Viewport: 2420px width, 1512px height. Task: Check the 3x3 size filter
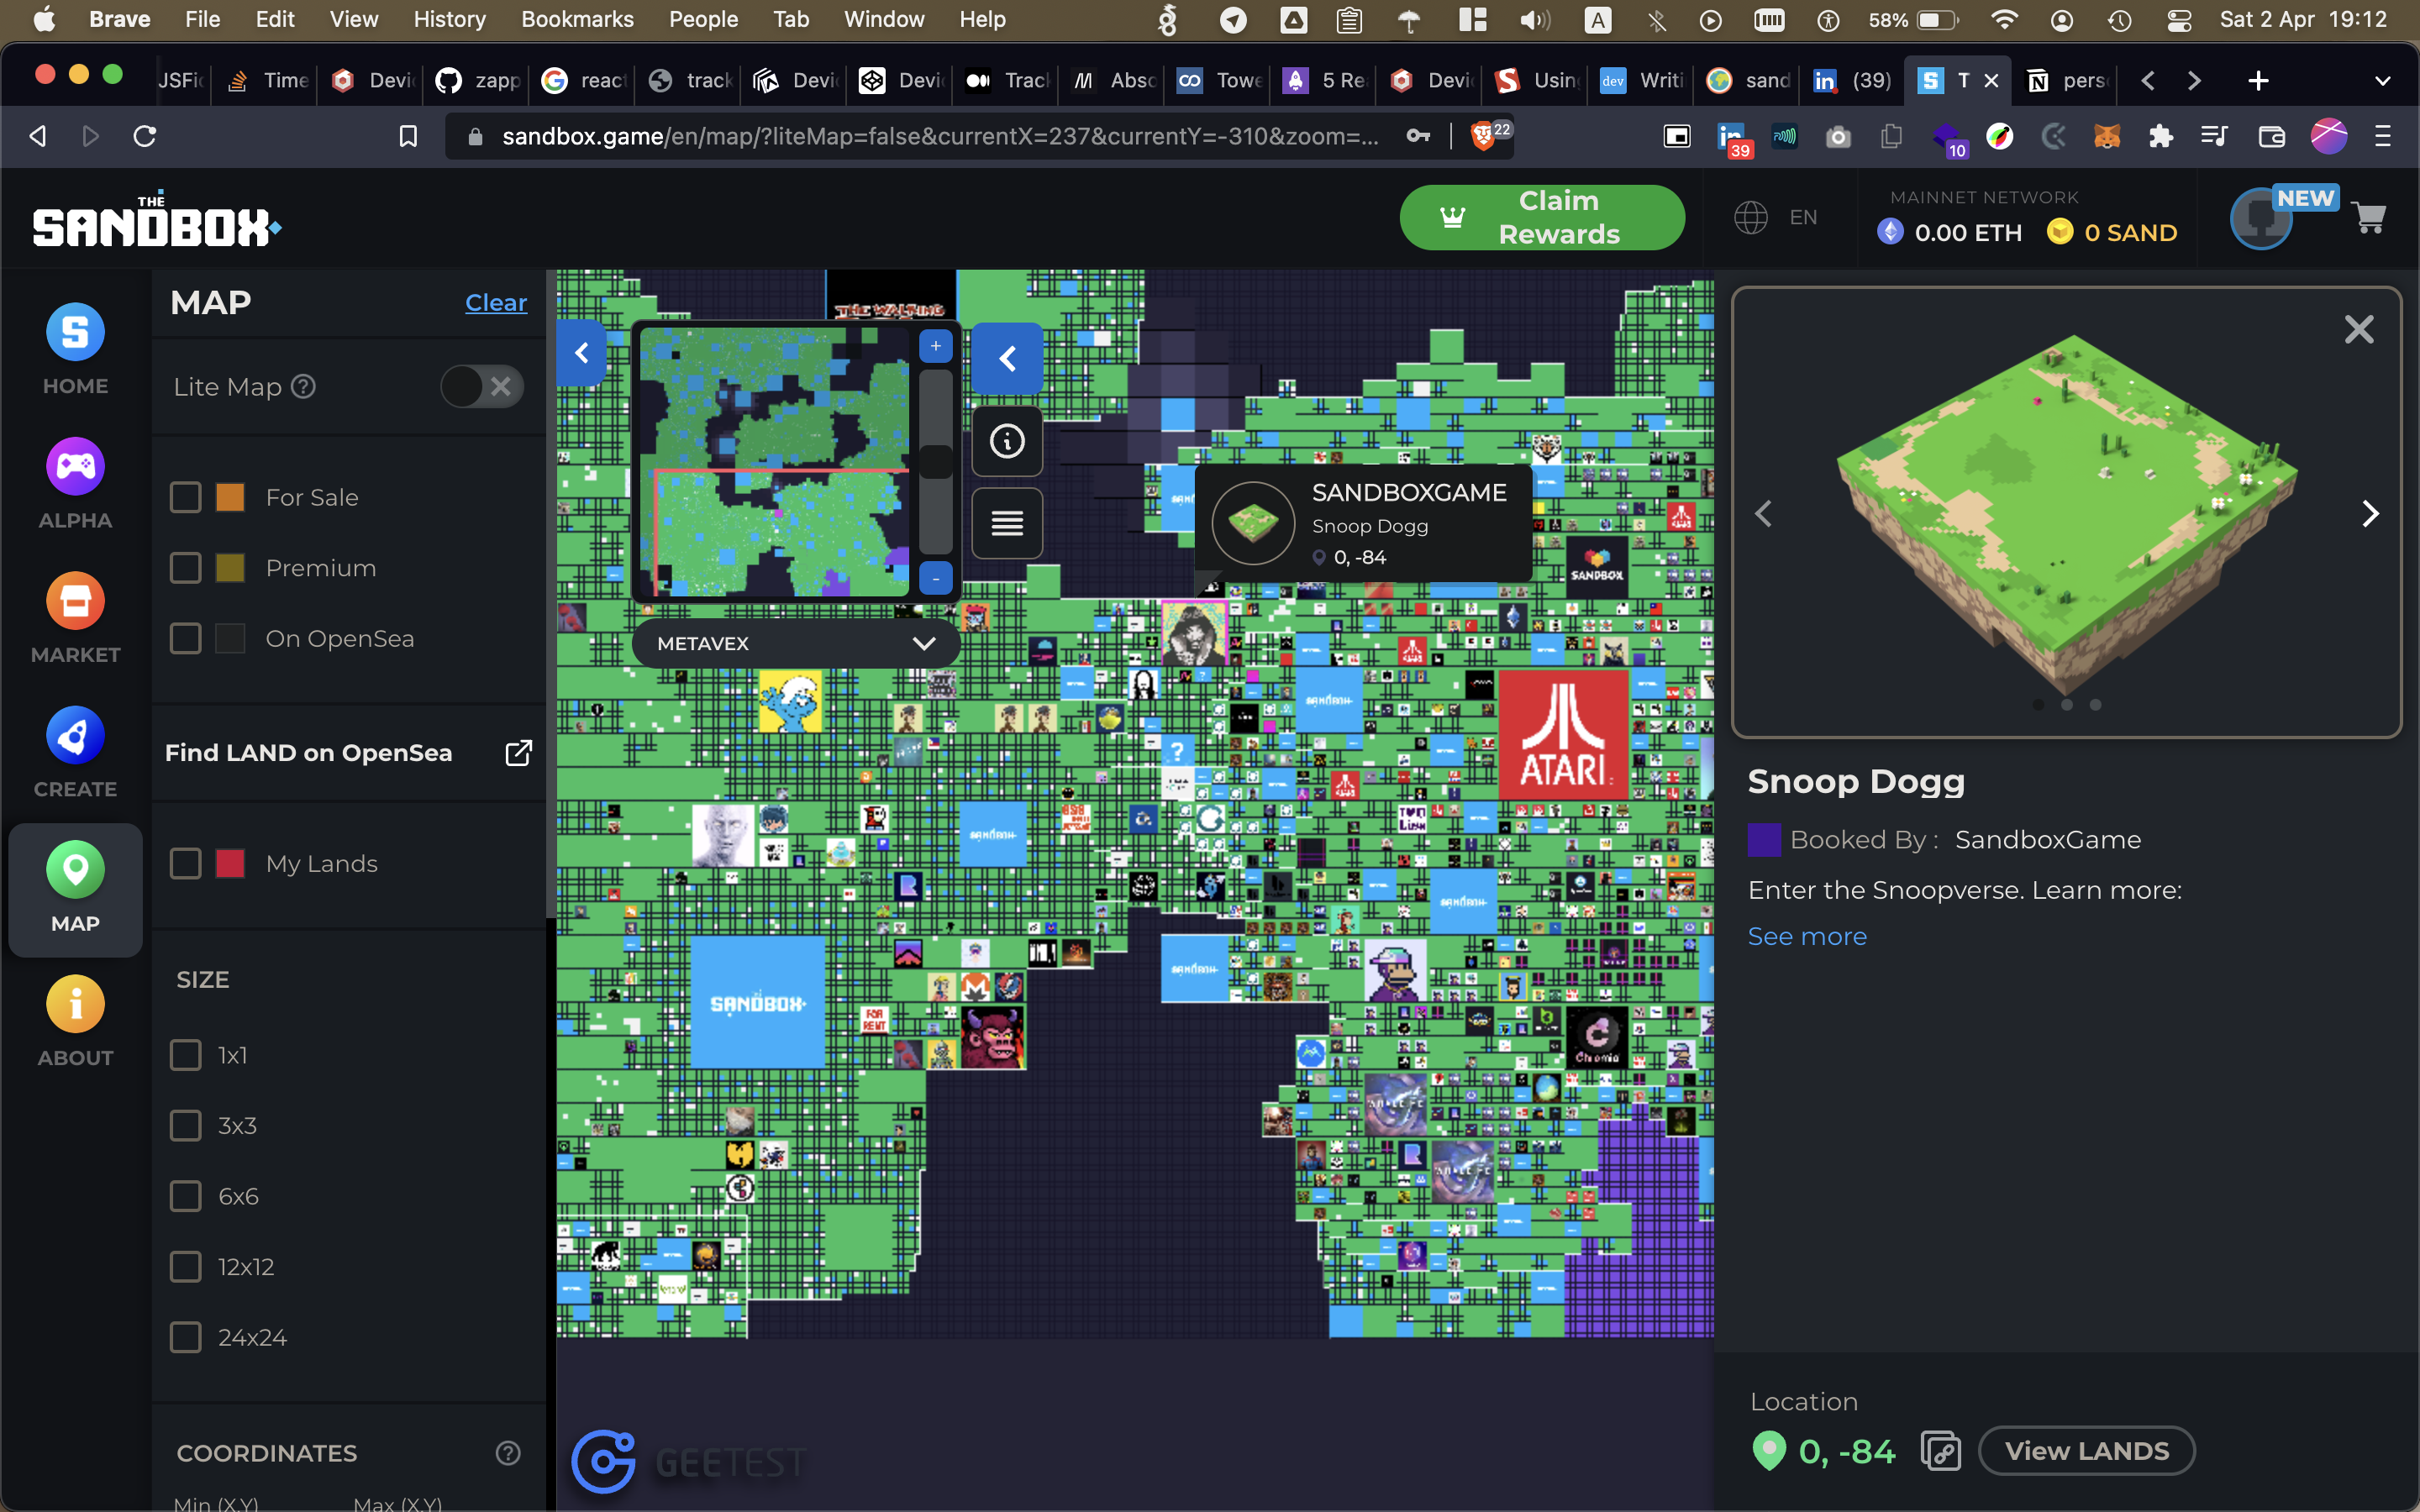186,1126
